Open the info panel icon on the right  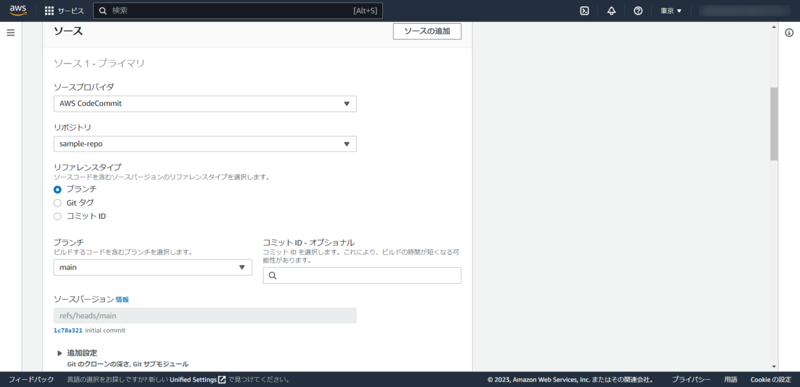pos(789,33)
